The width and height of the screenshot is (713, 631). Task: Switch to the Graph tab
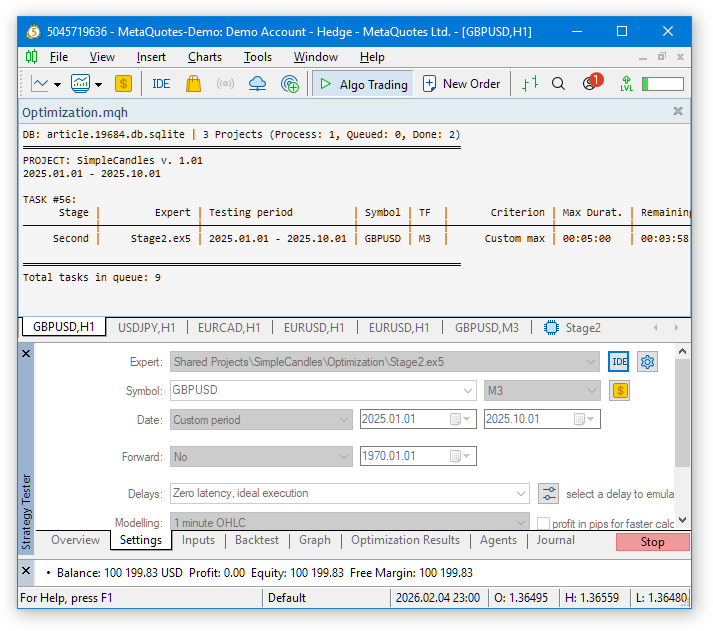315,540
